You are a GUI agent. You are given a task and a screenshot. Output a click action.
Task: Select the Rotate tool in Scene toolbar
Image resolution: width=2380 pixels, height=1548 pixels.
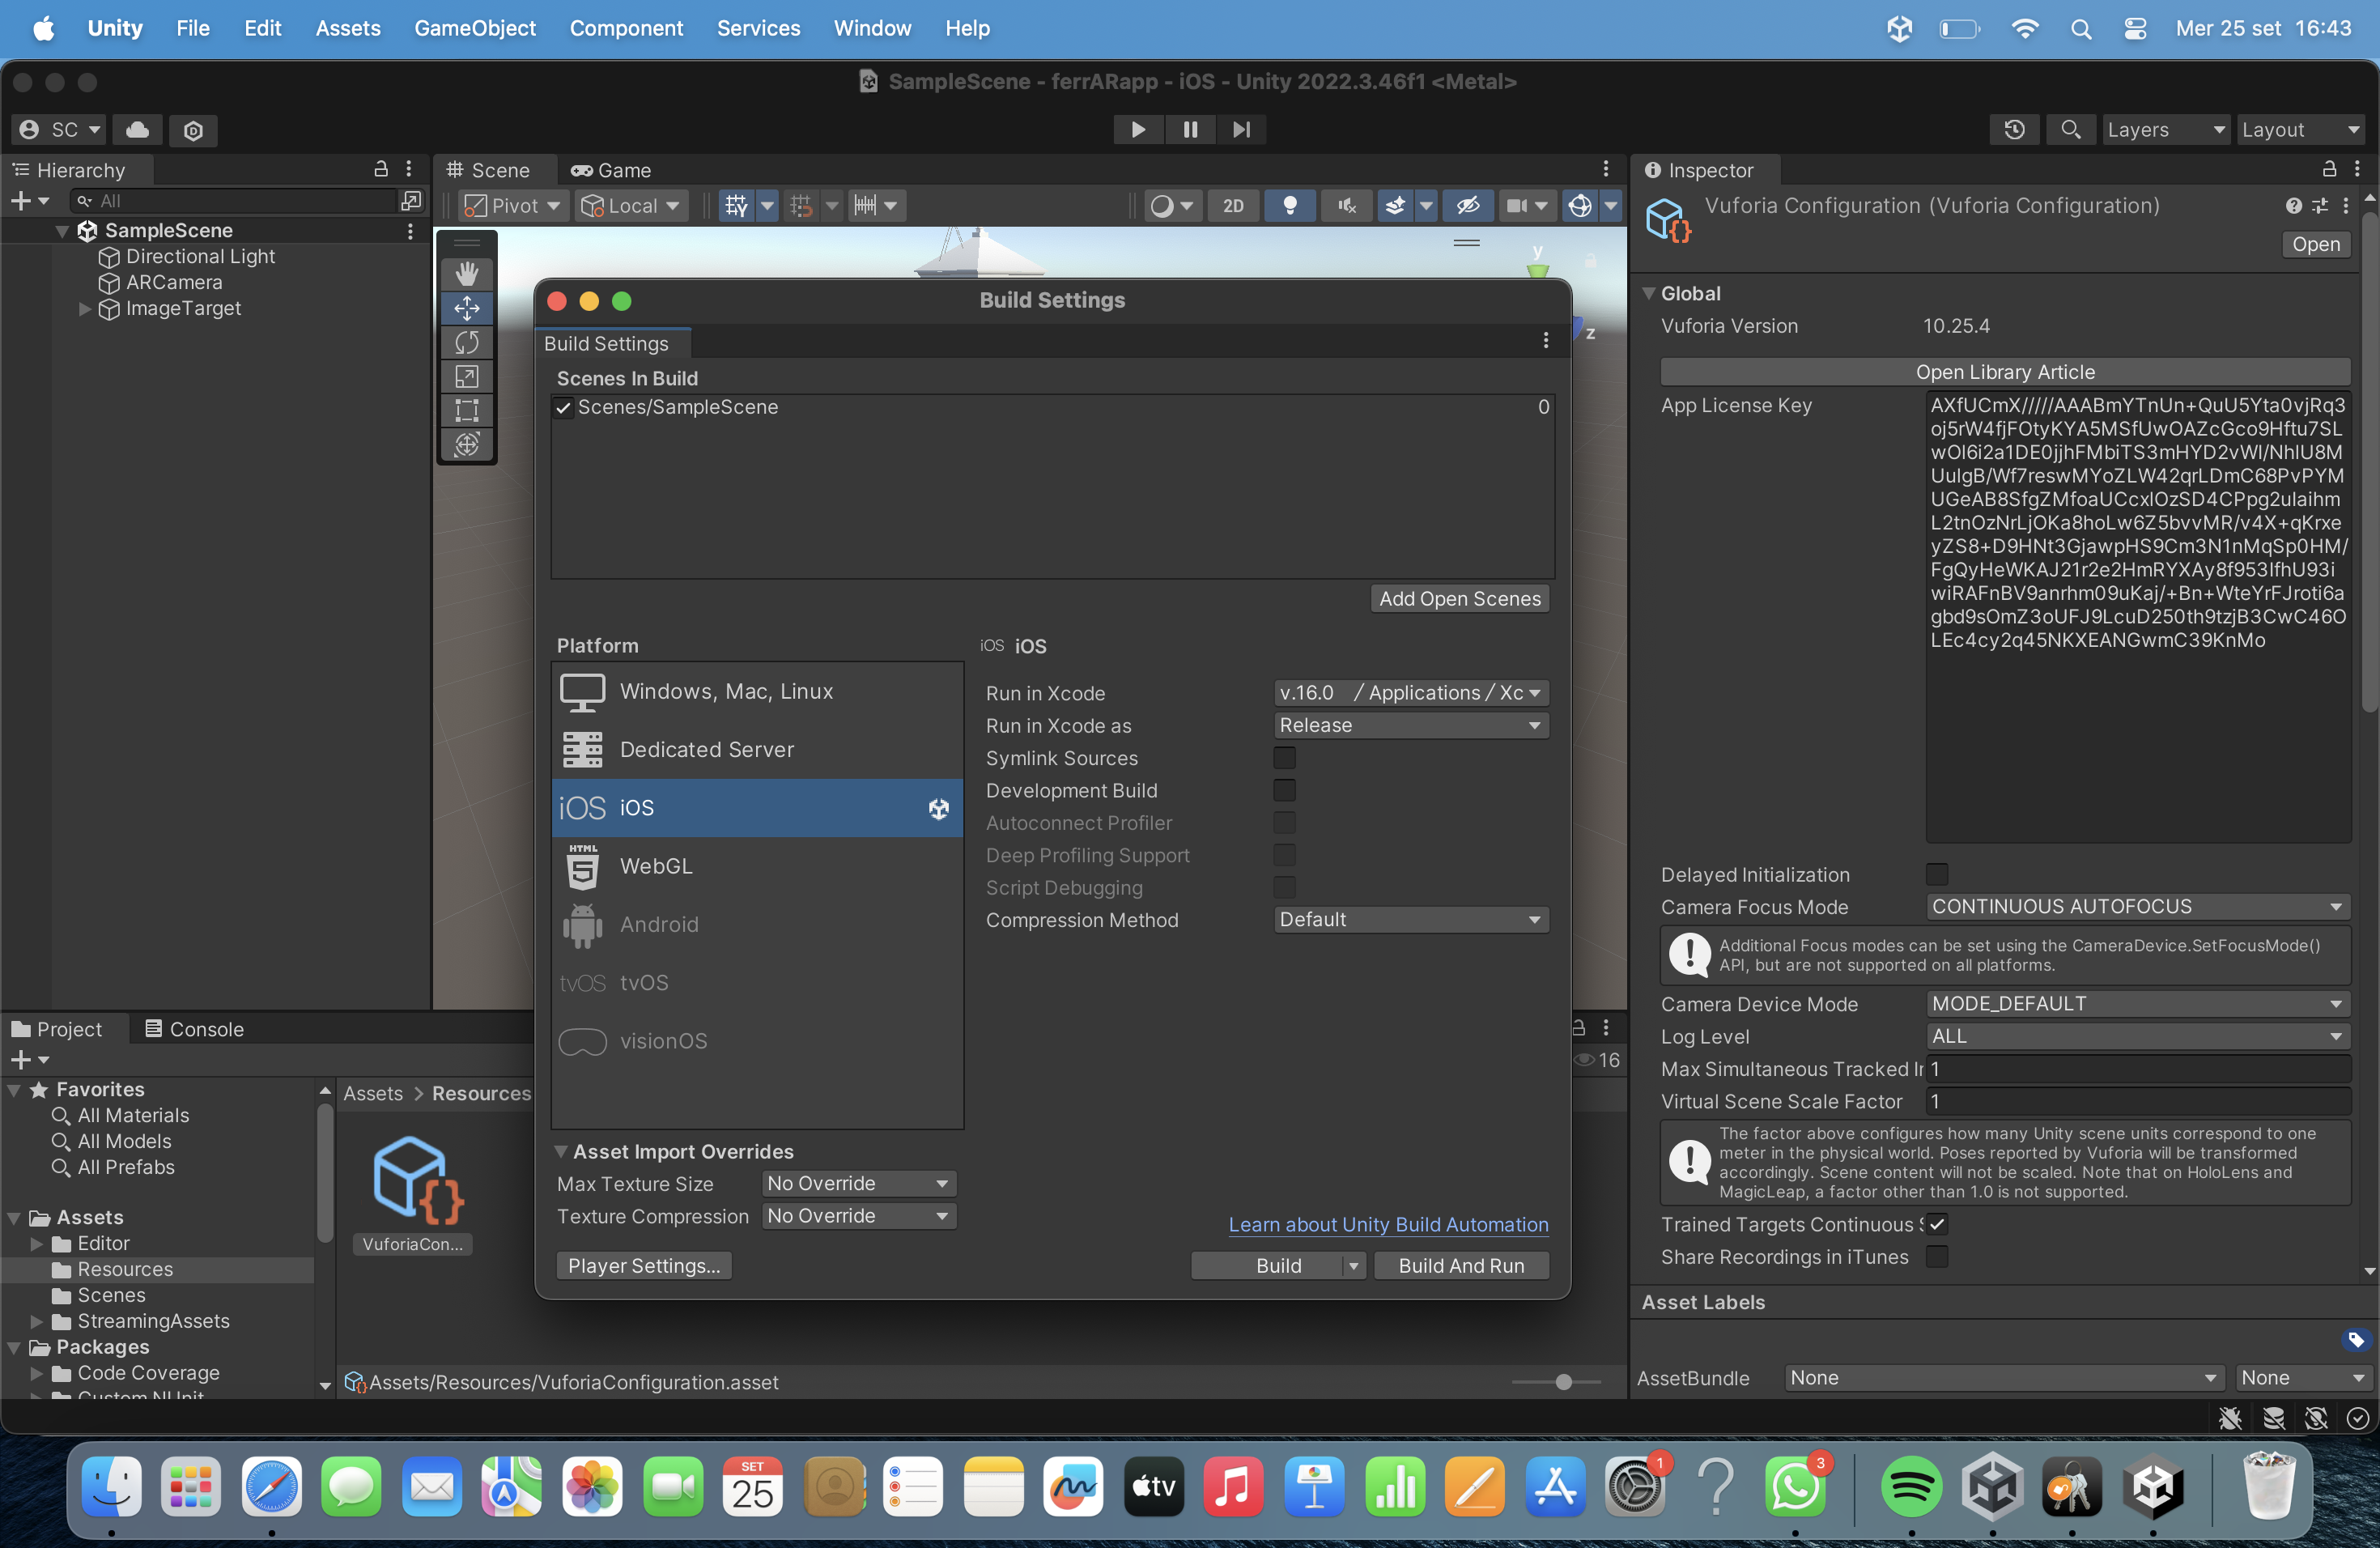(467, 342)
